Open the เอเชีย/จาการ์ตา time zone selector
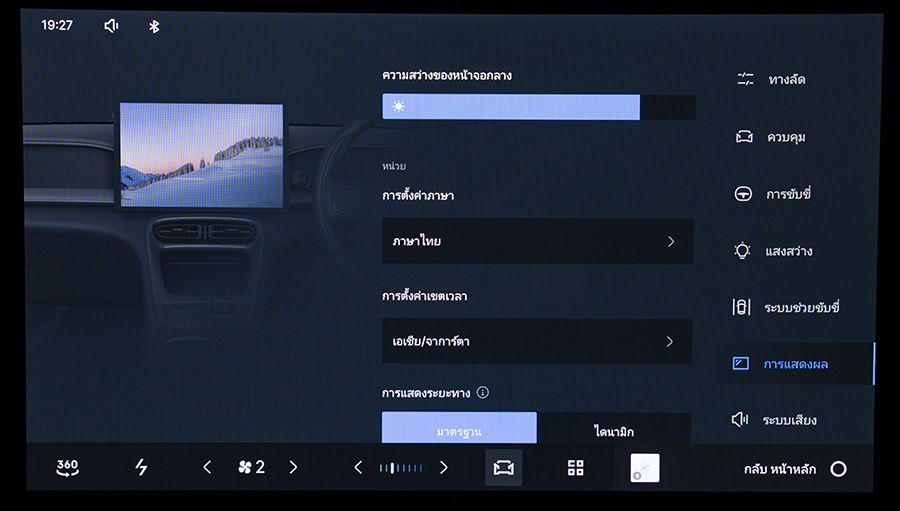 click(x=537, y=341)
